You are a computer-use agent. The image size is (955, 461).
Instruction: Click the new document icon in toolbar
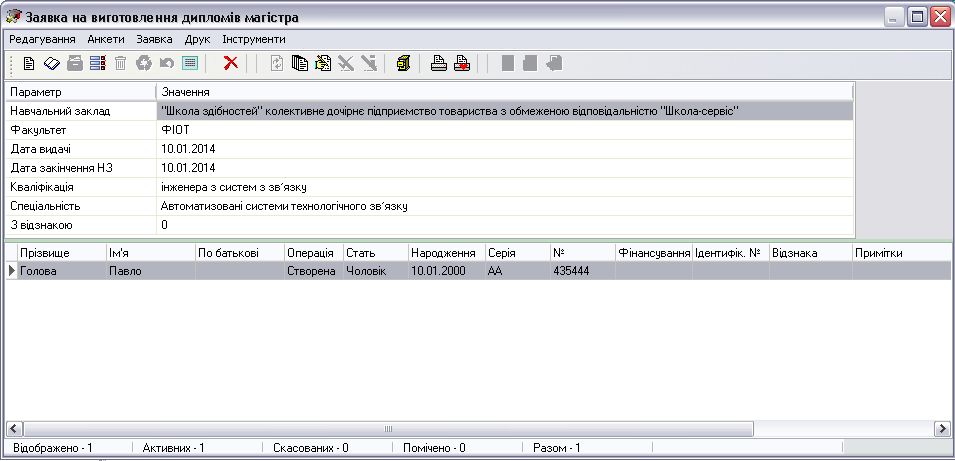pyautogui.click(x=29, y=63)
